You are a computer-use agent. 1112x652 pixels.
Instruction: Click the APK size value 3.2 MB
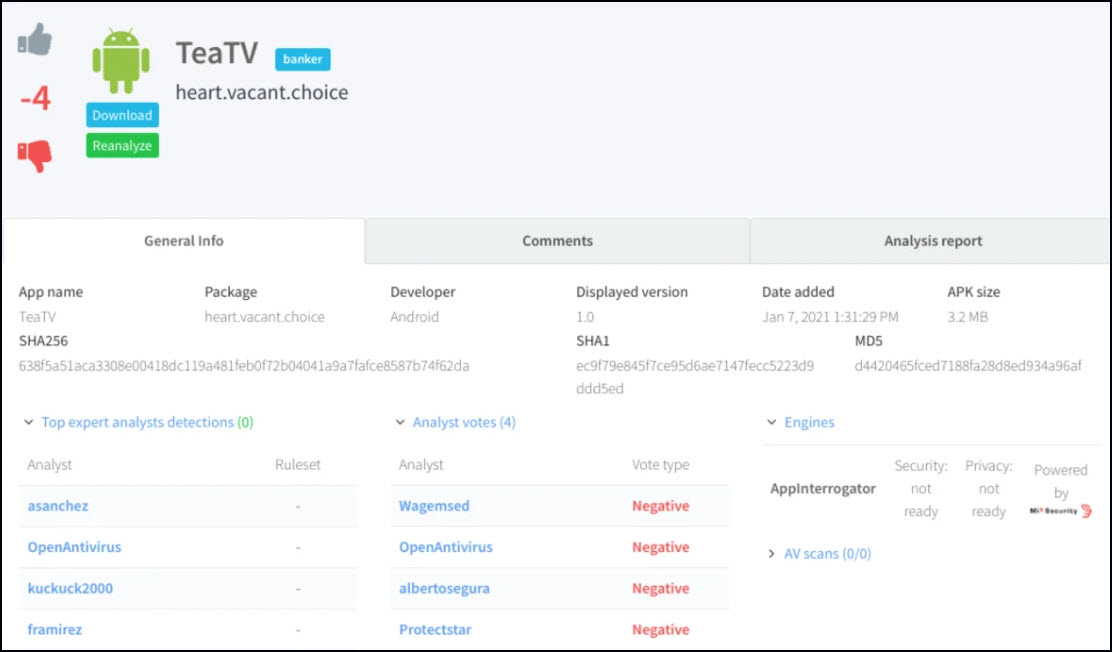[967, 317]
